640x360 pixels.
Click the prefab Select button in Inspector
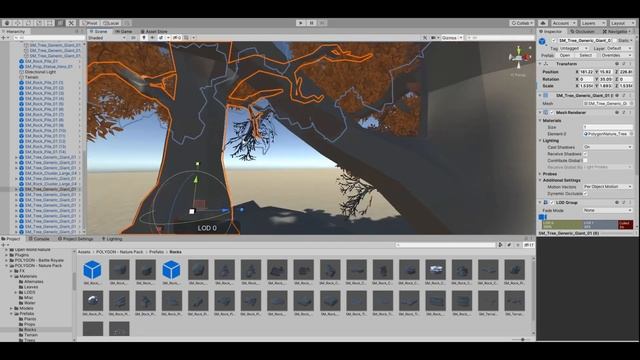pos(585,56)
